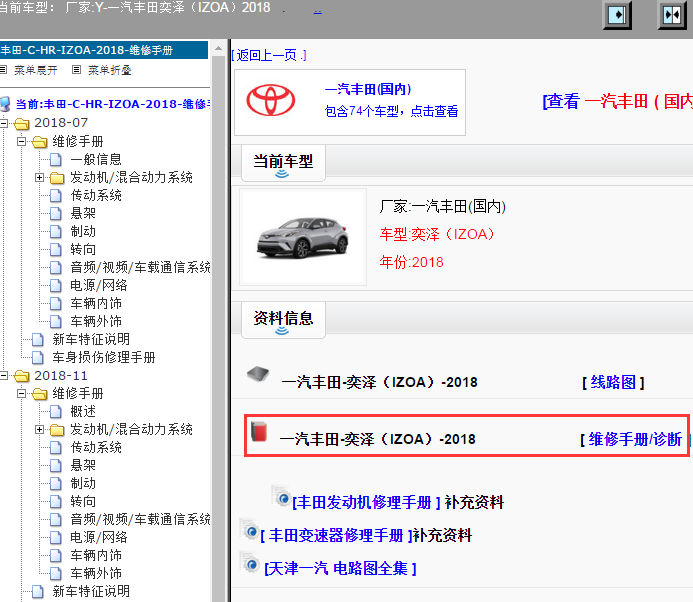Open 转向 under 2018-11
Viewport: 693px width, 602px height.
(83, 502)
